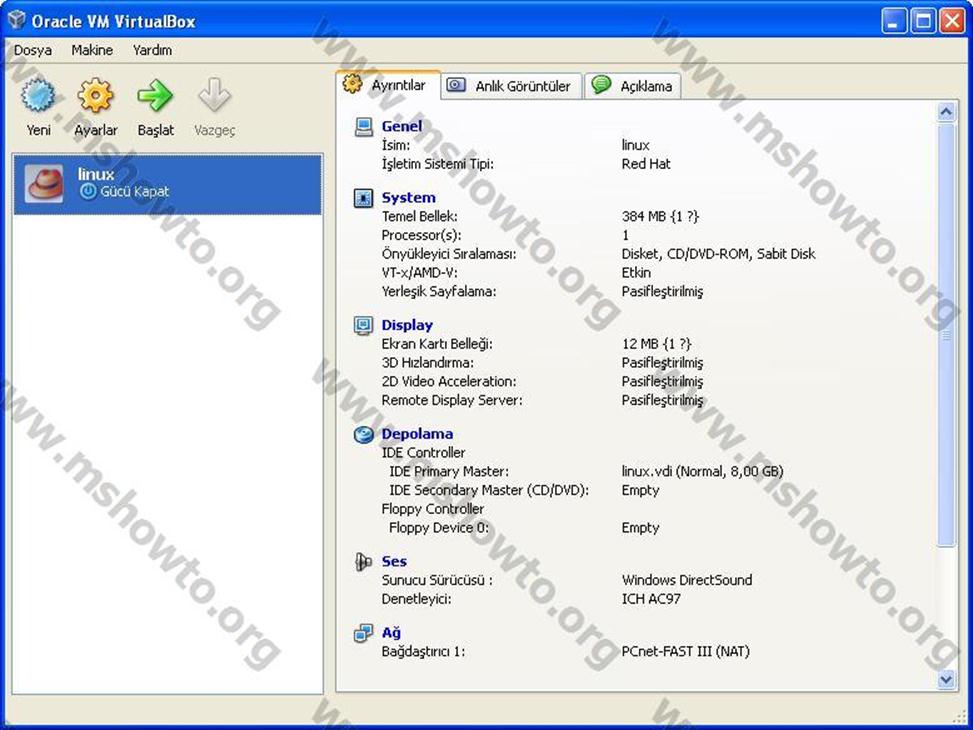Open Ayarlar settings gear icon
Image resolution: width=973 pixels, height=730 pixels.
pos(96,96)
